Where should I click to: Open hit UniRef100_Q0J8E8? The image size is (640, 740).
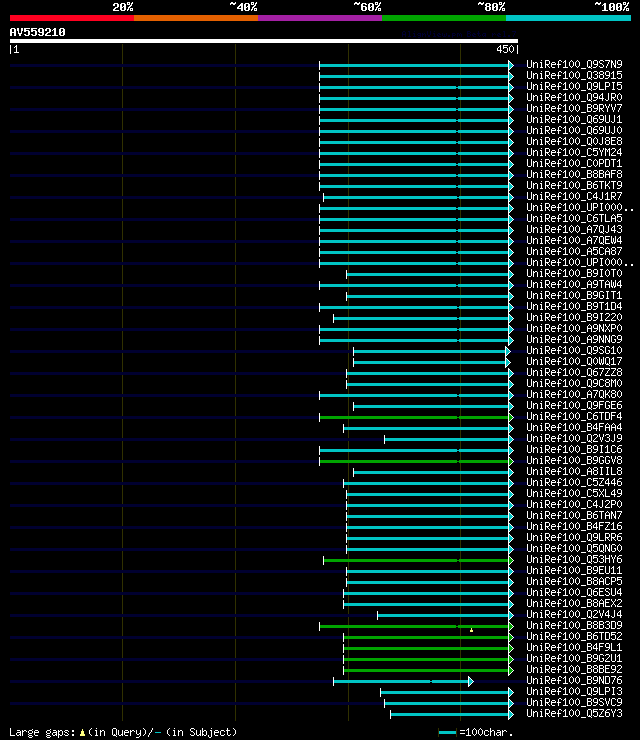(574, 141)
